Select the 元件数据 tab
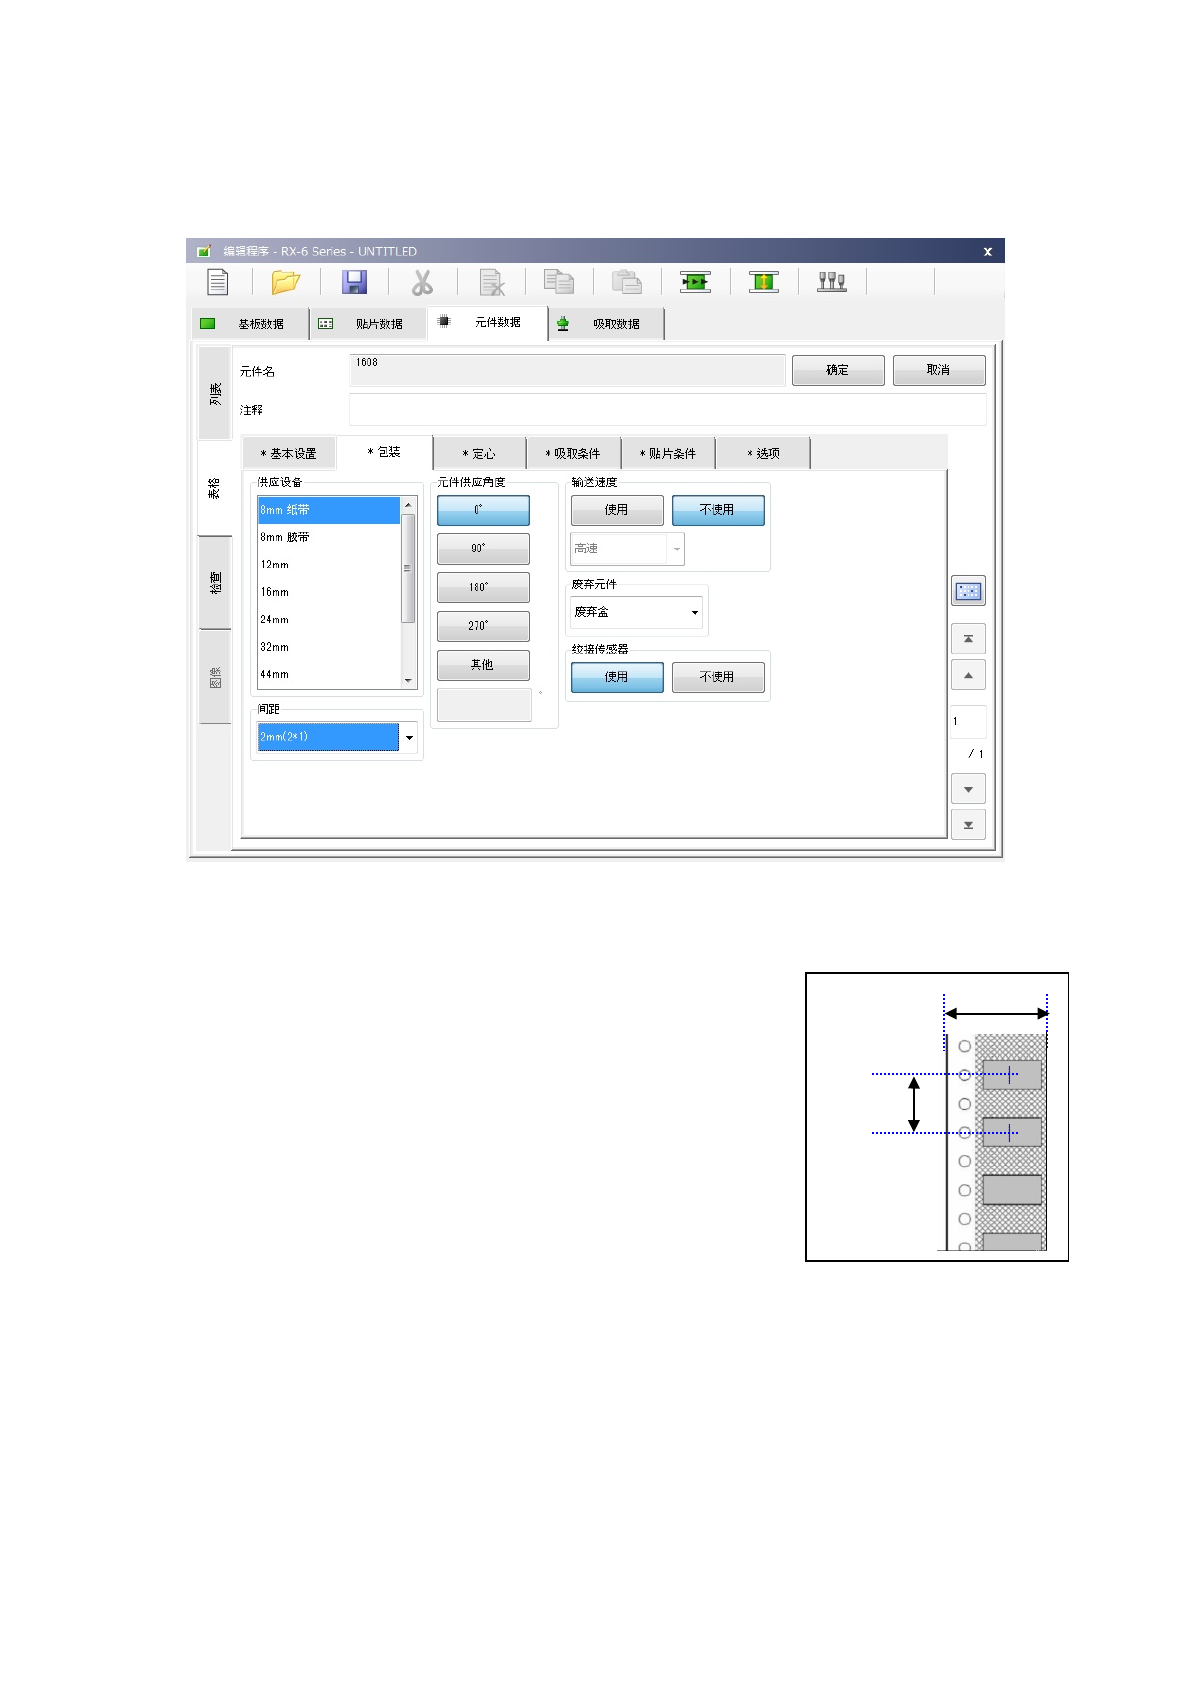Image resolution: width=1191 pixels, height=1684 pixels. coord(487,322)
